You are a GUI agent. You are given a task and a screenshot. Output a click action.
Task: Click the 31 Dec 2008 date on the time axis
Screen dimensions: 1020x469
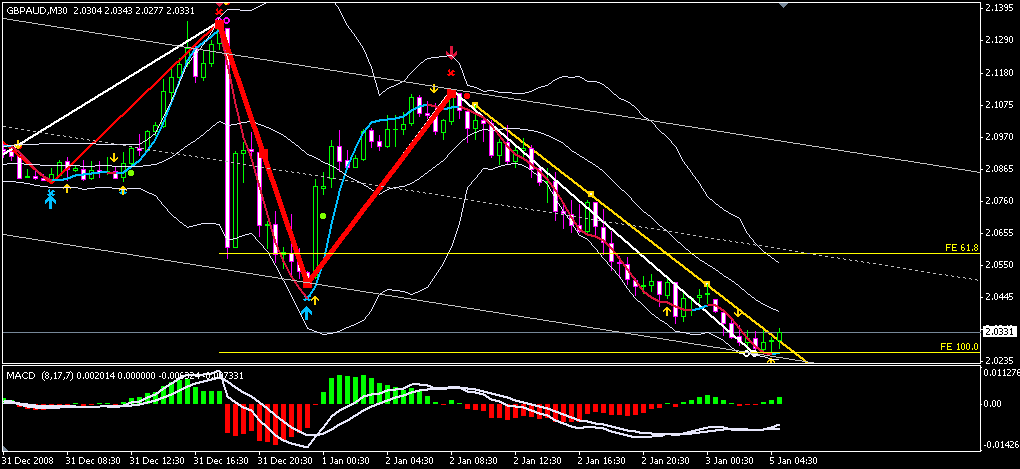point(30,461)
